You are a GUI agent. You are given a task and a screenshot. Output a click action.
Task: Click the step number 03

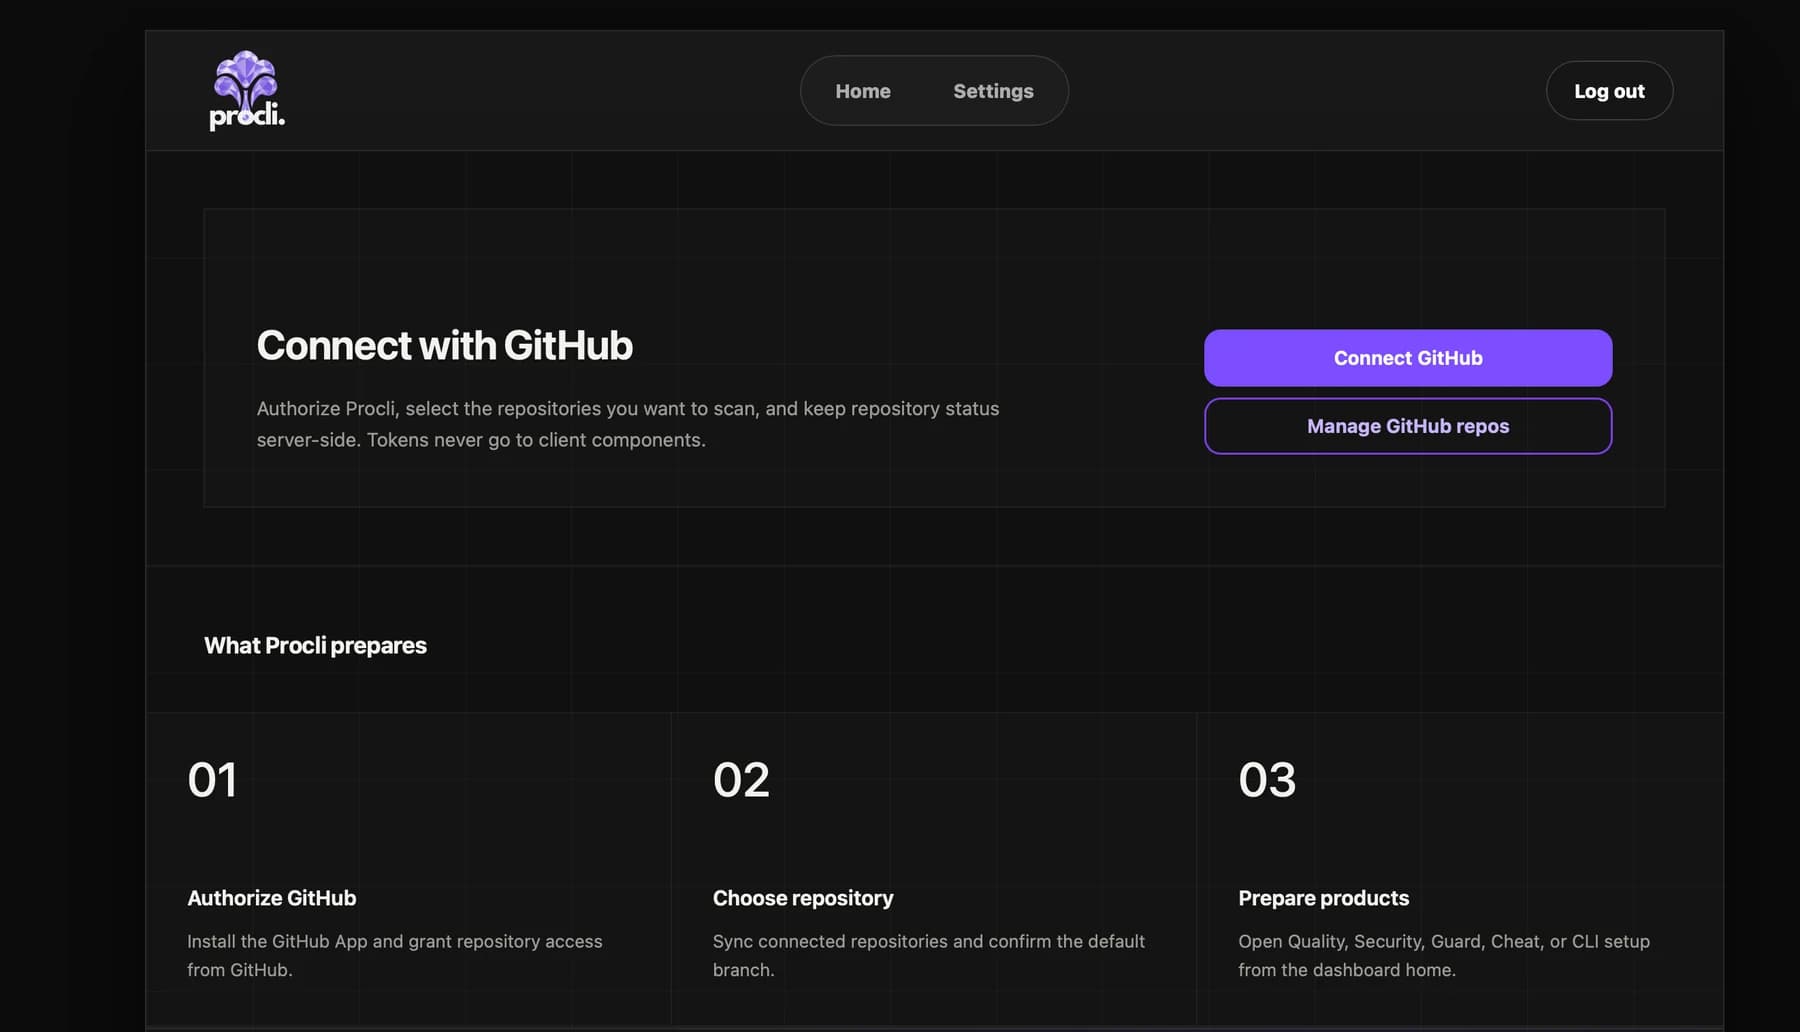(1267, 780)
